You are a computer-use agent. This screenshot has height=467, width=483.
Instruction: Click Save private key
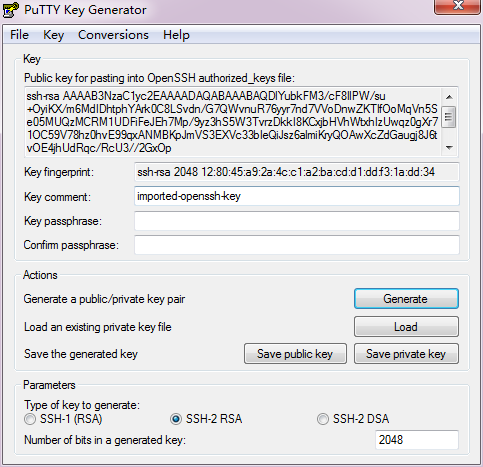coord(406,354)
